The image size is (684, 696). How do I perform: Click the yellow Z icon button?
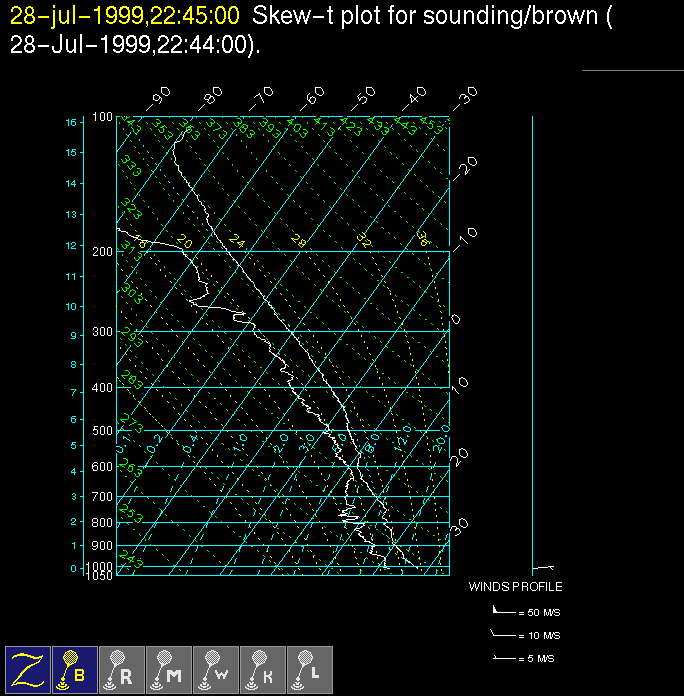point(28,669)
